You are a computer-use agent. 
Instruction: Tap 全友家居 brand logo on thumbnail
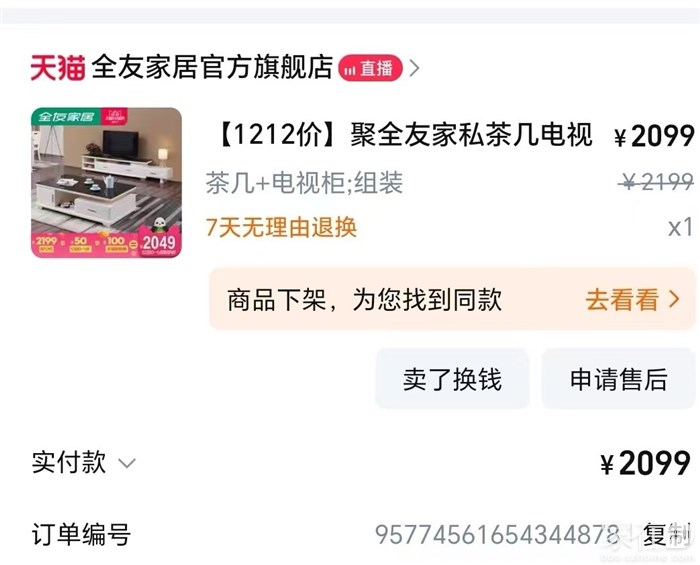(66, 116)
